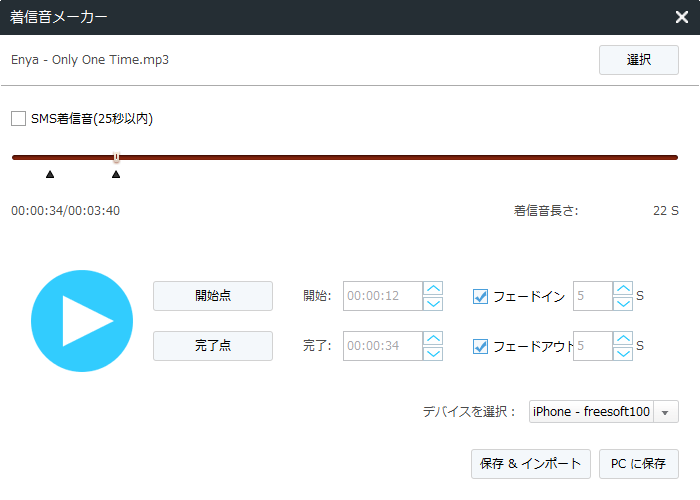
Task: Open the デバイスを選択 device dropdown
Action: tap(604, 412)
